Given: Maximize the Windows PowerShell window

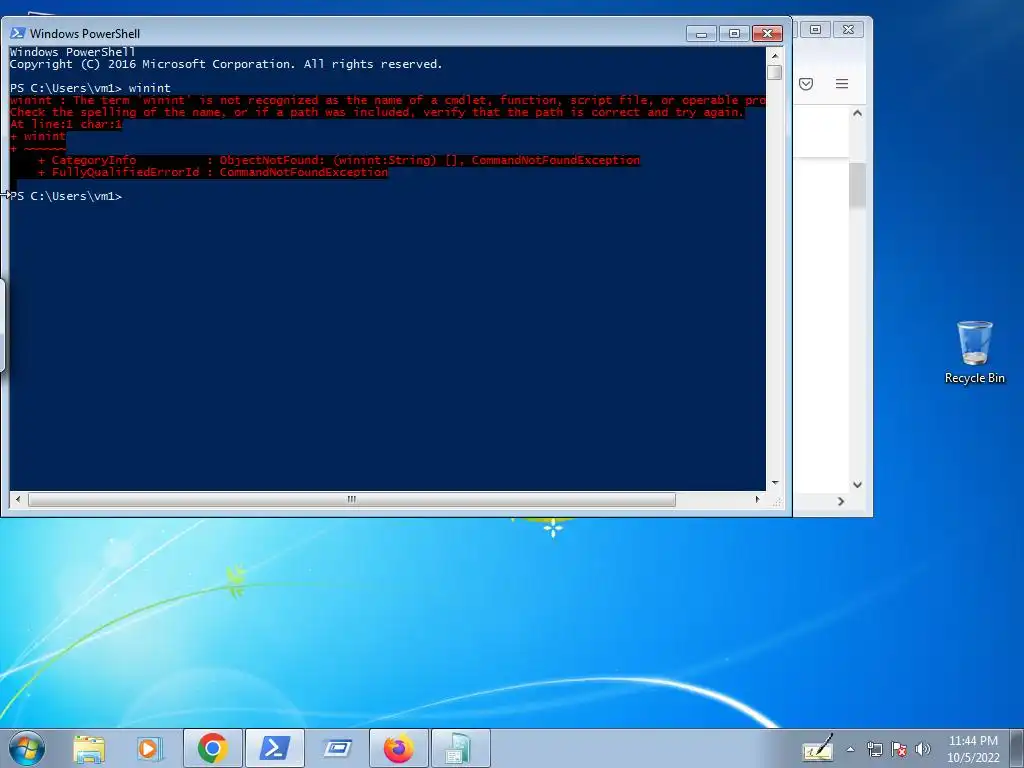Looking at the screenshot, I should tap(734, 33).
